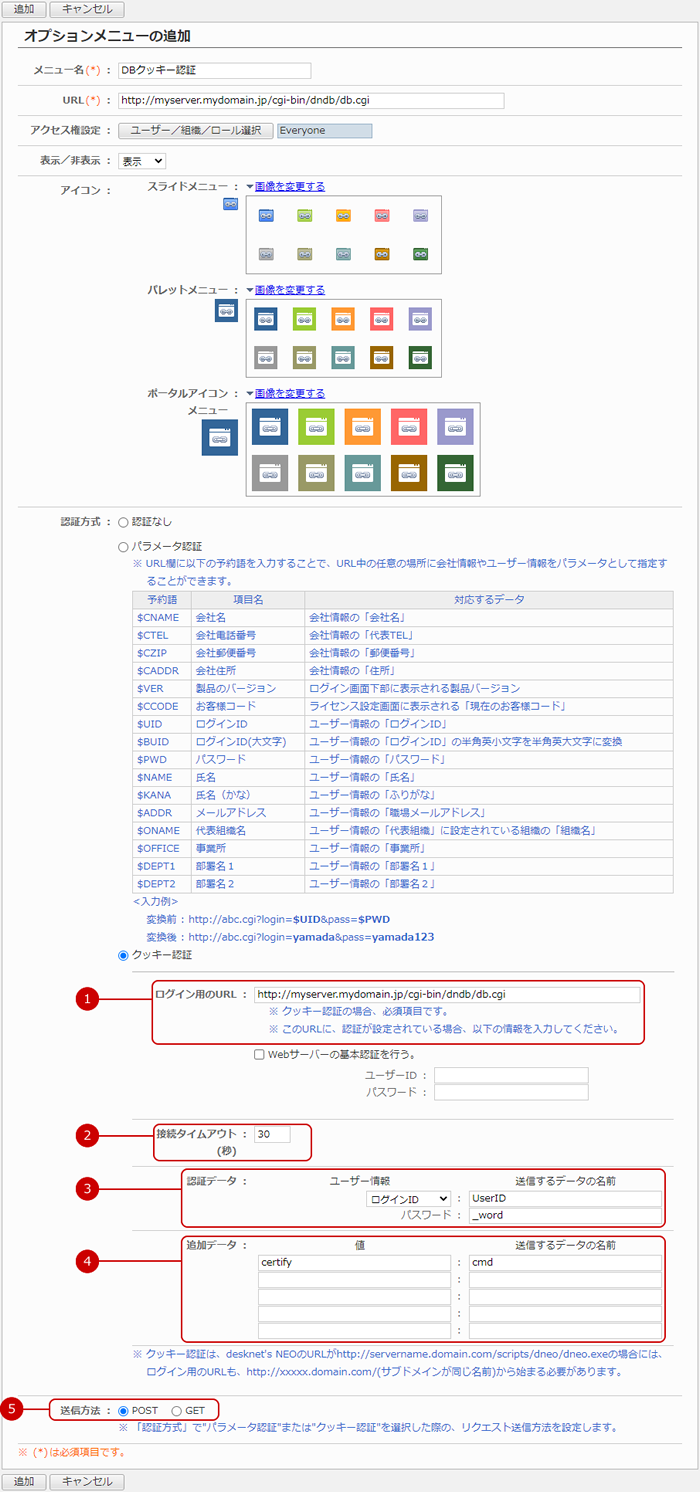700x1492 pixels.
Task: Choose the gray slide menu icon
Action: pos(266,254)
